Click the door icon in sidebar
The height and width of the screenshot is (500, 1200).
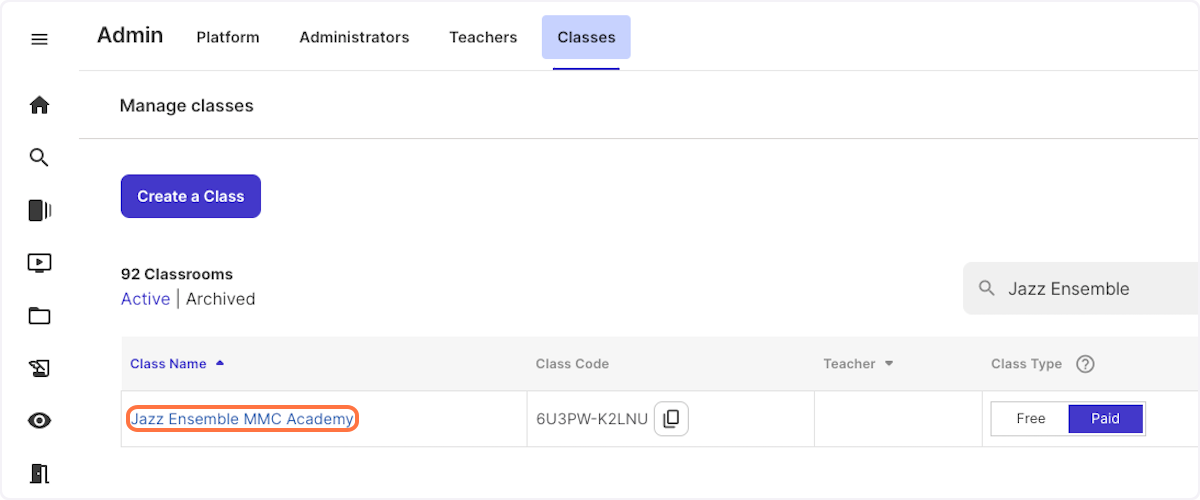39,473
